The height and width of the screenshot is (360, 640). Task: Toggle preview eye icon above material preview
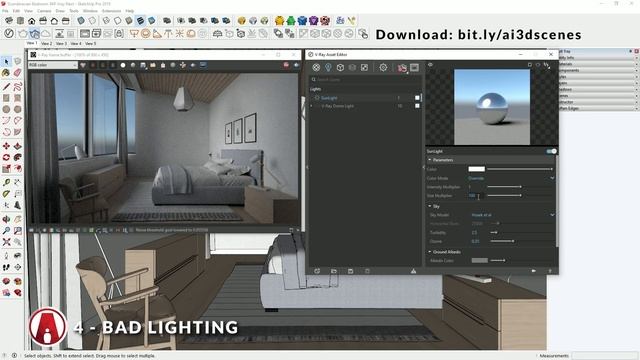tap(430, 64)
